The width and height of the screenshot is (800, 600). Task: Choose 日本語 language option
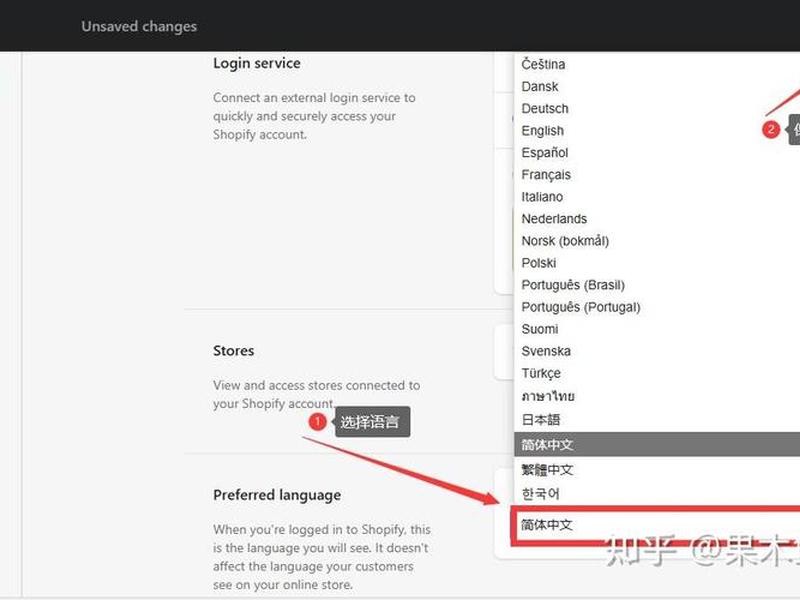(657, 420)
